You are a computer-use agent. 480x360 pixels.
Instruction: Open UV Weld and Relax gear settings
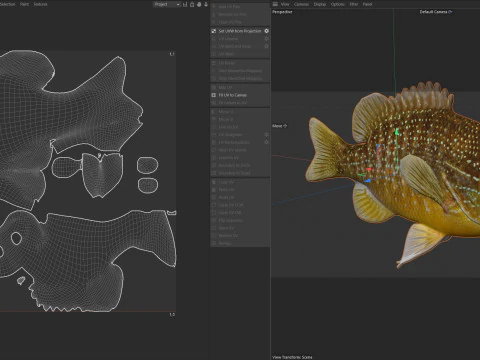[266, 46]
